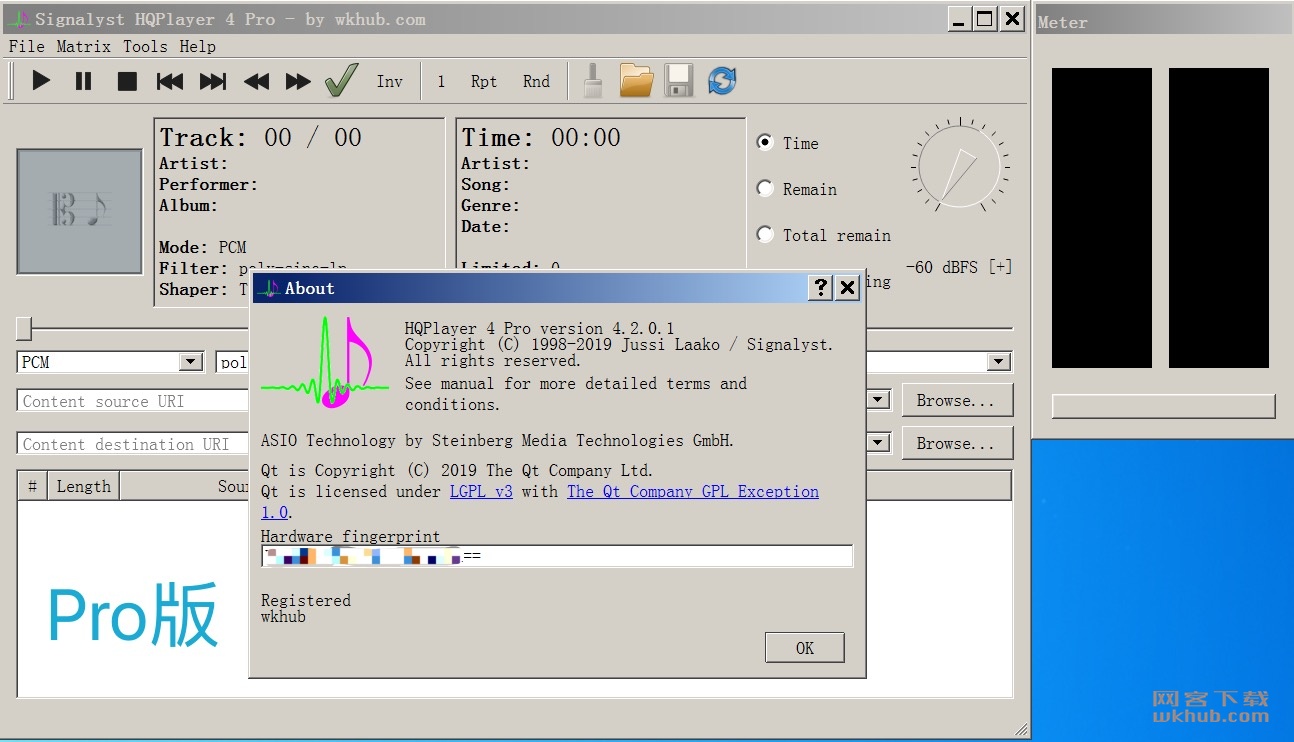This screenshot has height=742, width=1294.
Task: Confirm About dialog with OK
Action: [805, 648]
